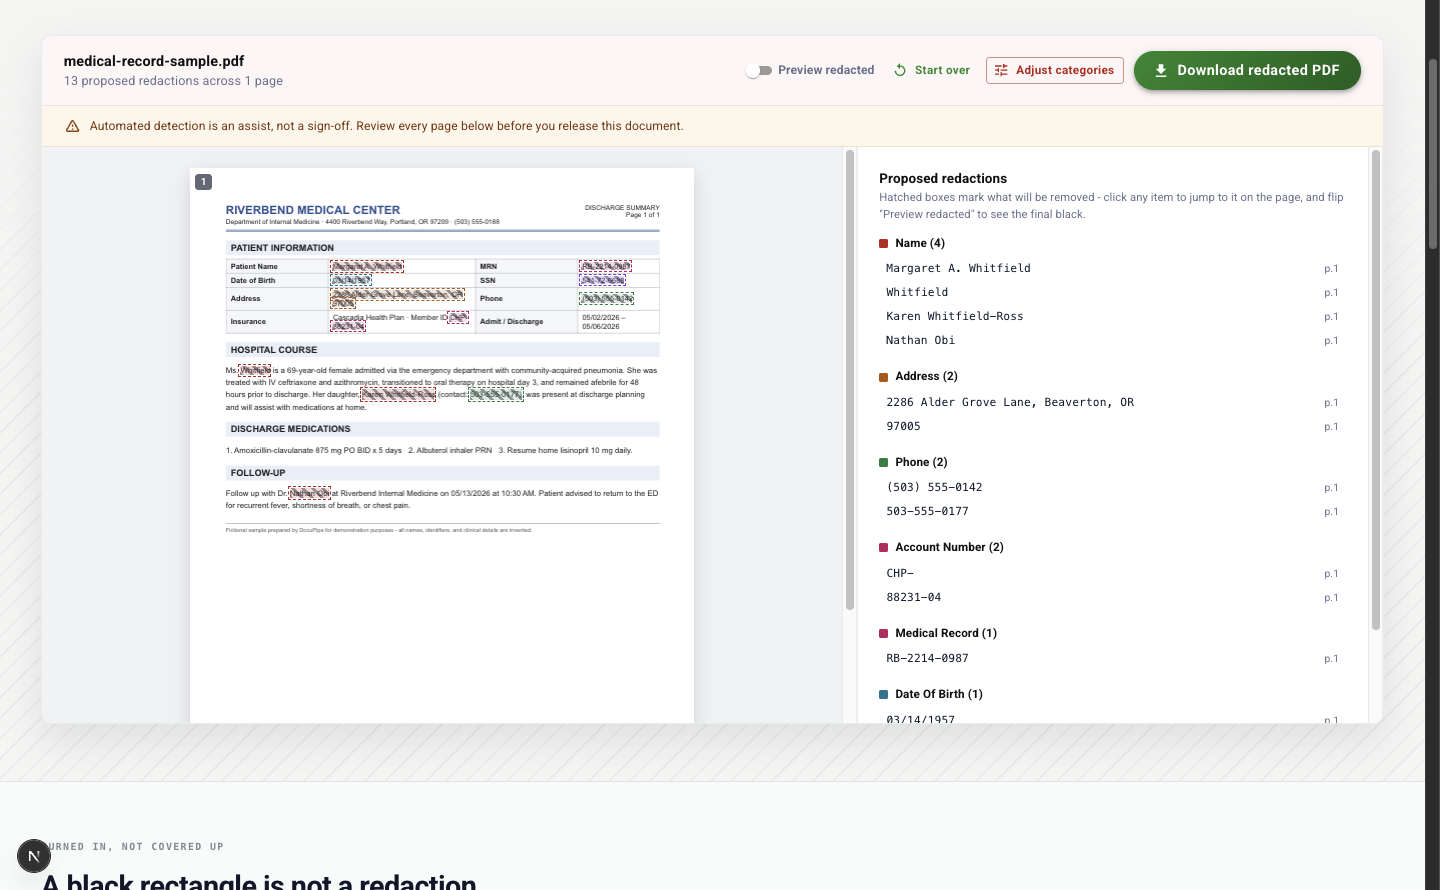Image resolution: width=1440 pixels, height=890 pixels.
Task: Select medical record RB-2214-0987
Action: tap(1112, 658)
